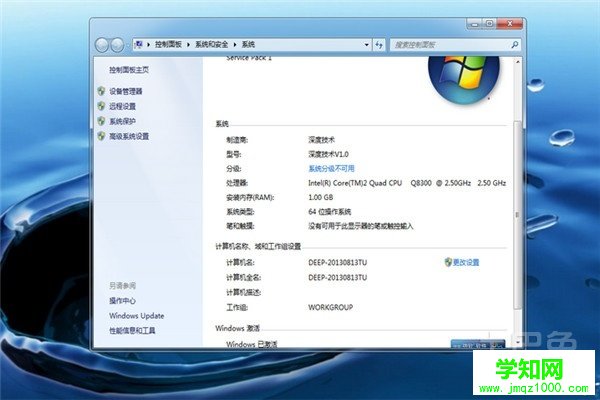Go forward with the Forward arrow button

click(117, 45)
